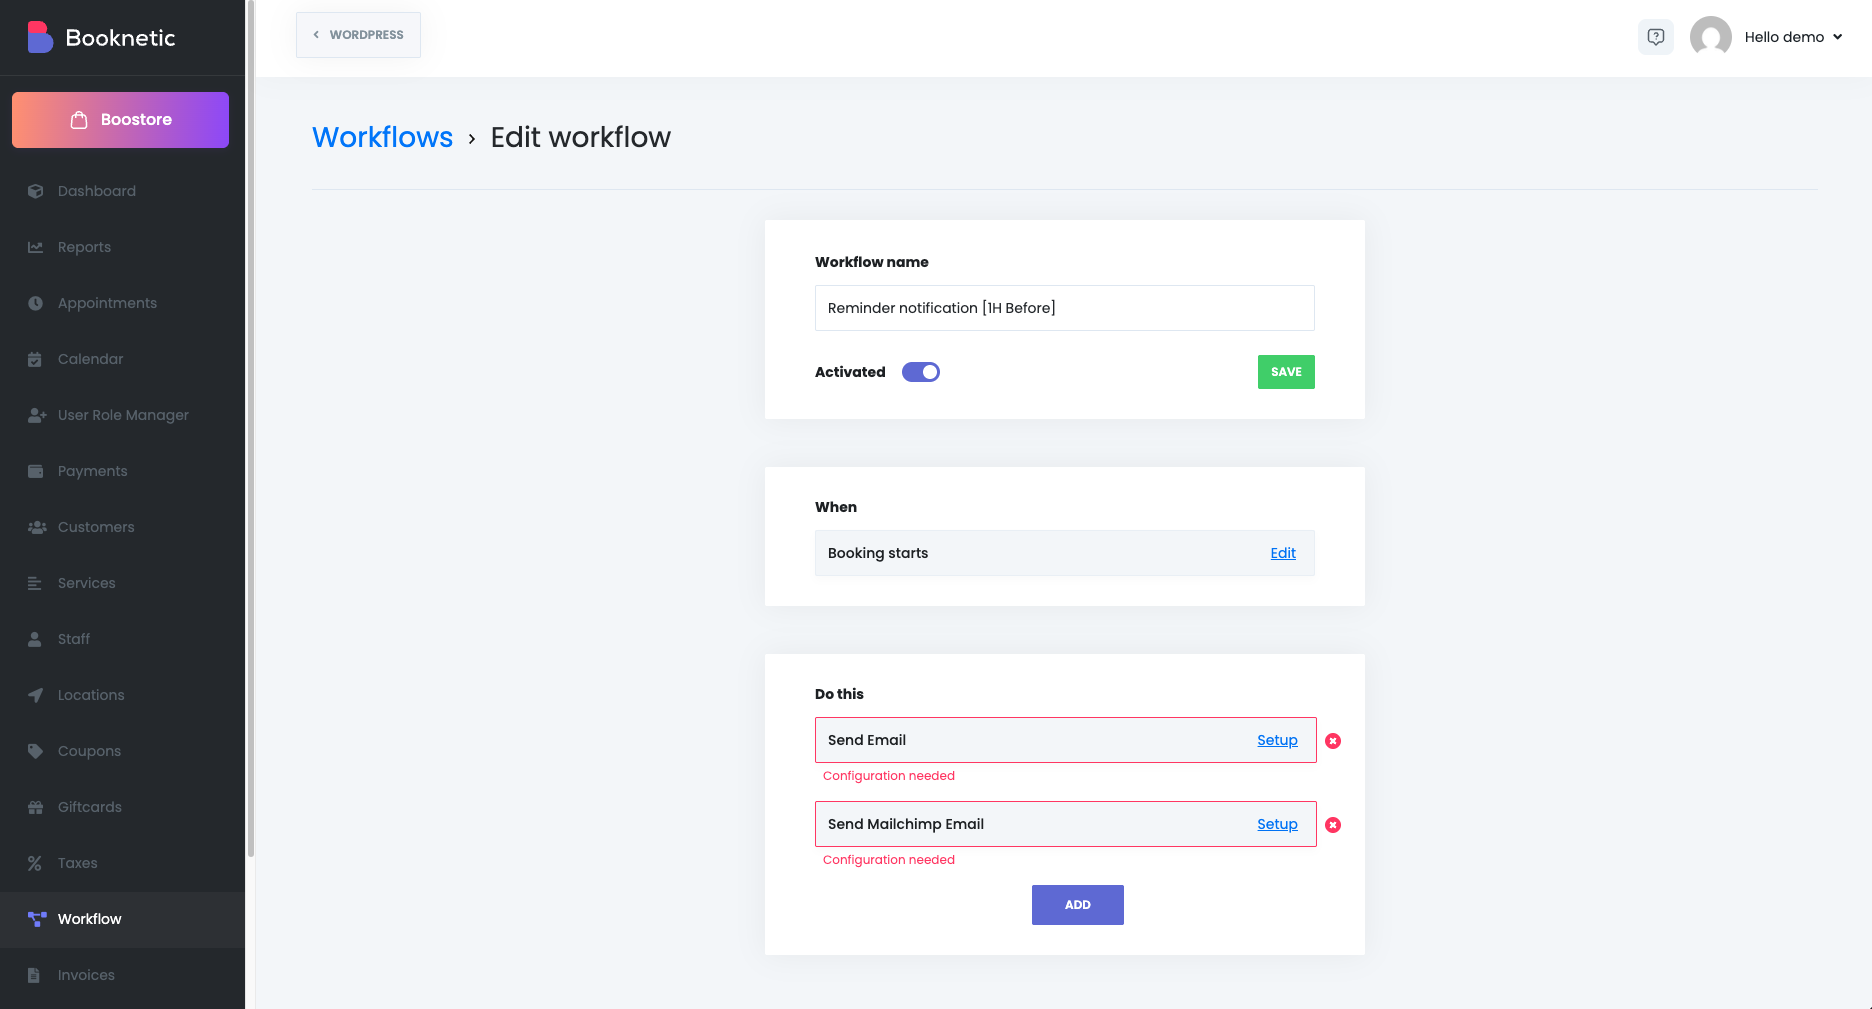
Task: Click the user avatar icon
Action: pos(1711,37)
